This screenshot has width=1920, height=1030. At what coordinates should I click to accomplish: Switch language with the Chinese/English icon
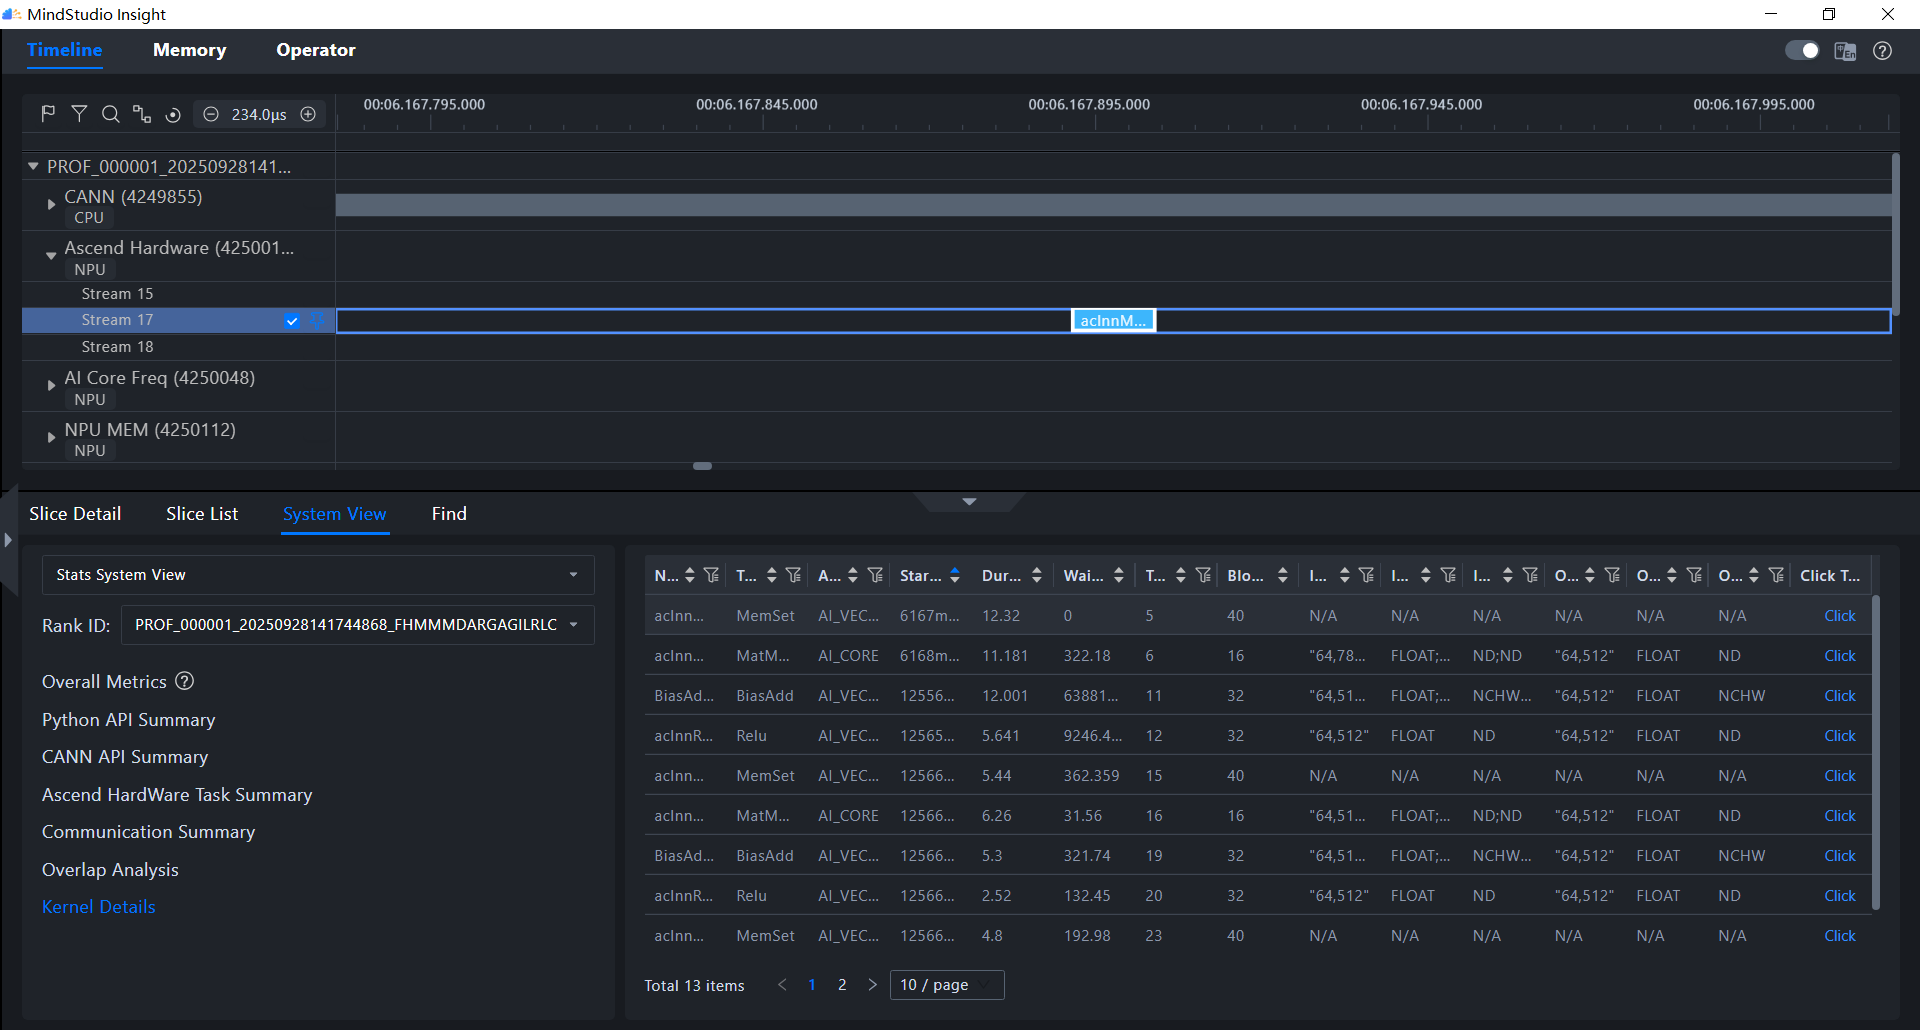pyautogui.click(x=1845, y=51)
